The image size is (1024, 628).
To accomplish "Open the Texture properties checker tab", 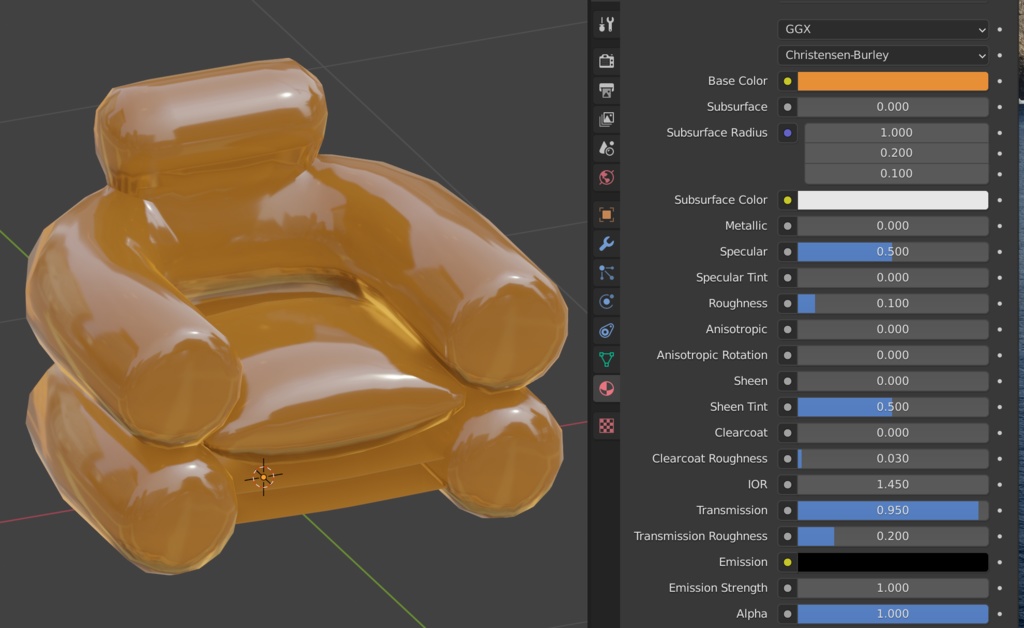I will click(x=606, y=426).
